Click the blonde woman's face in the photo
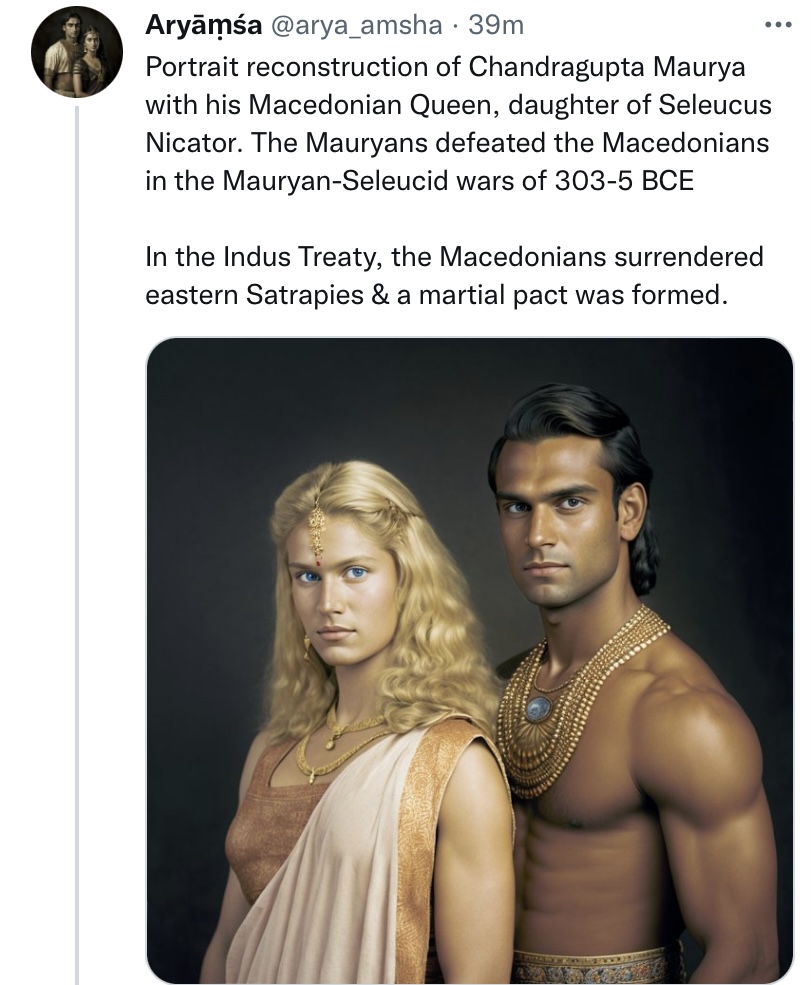Image resolution: width=811 pixels, height=985 pixels. (339, 597)
